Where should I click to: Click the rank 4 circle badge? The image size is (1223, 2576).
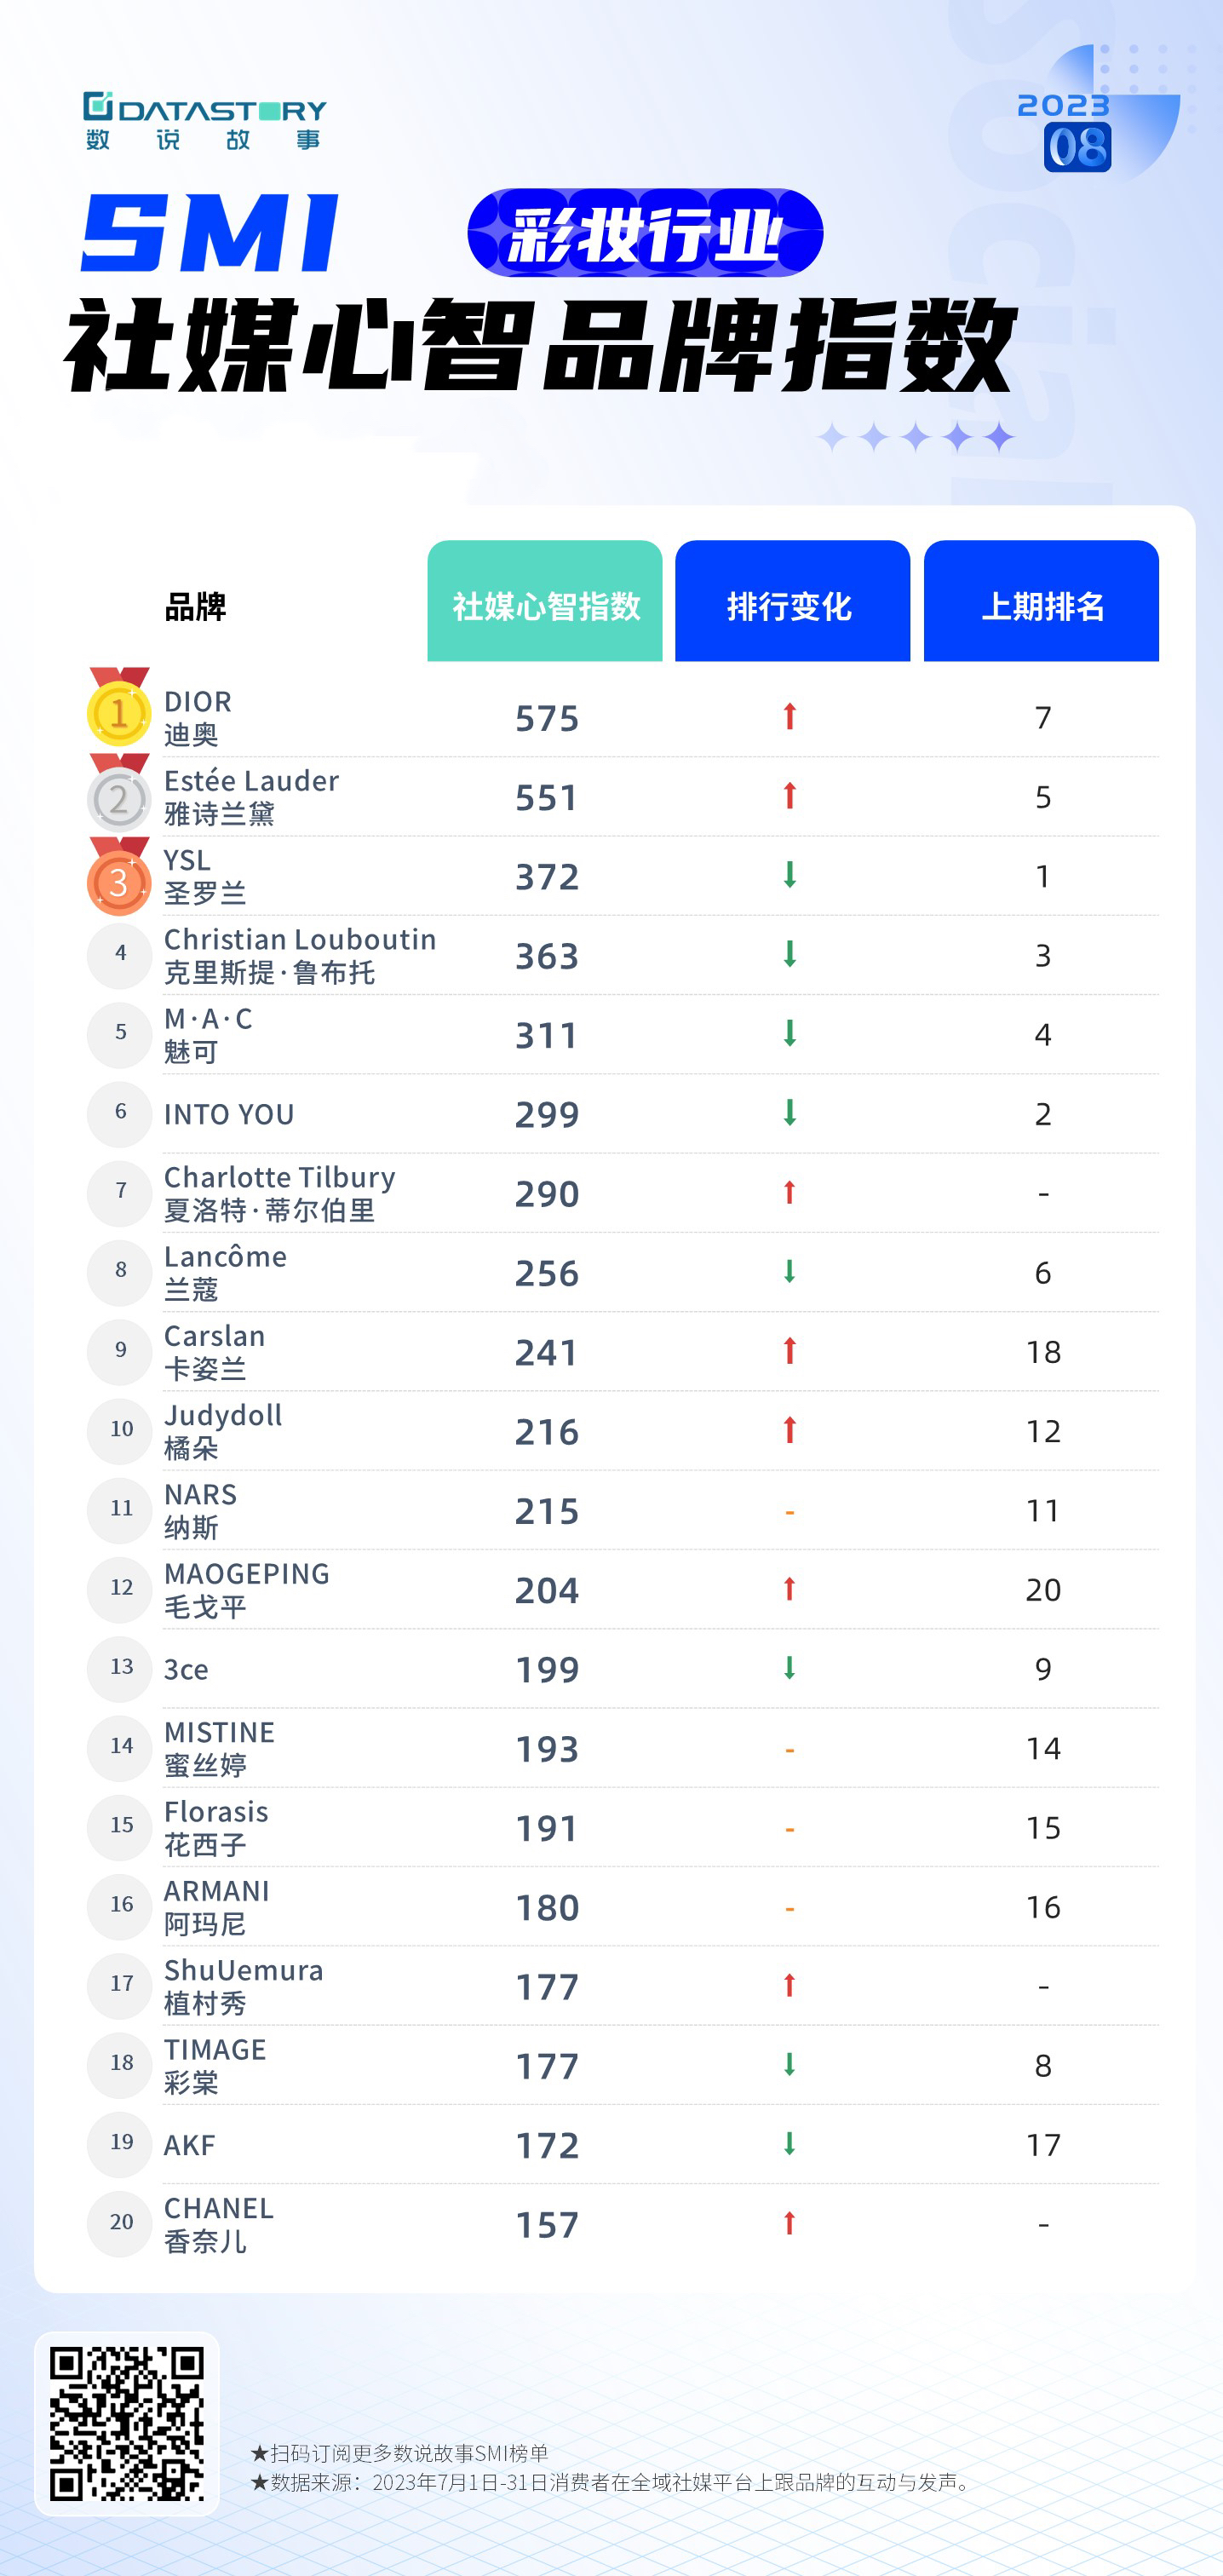(x=120, y=954)
